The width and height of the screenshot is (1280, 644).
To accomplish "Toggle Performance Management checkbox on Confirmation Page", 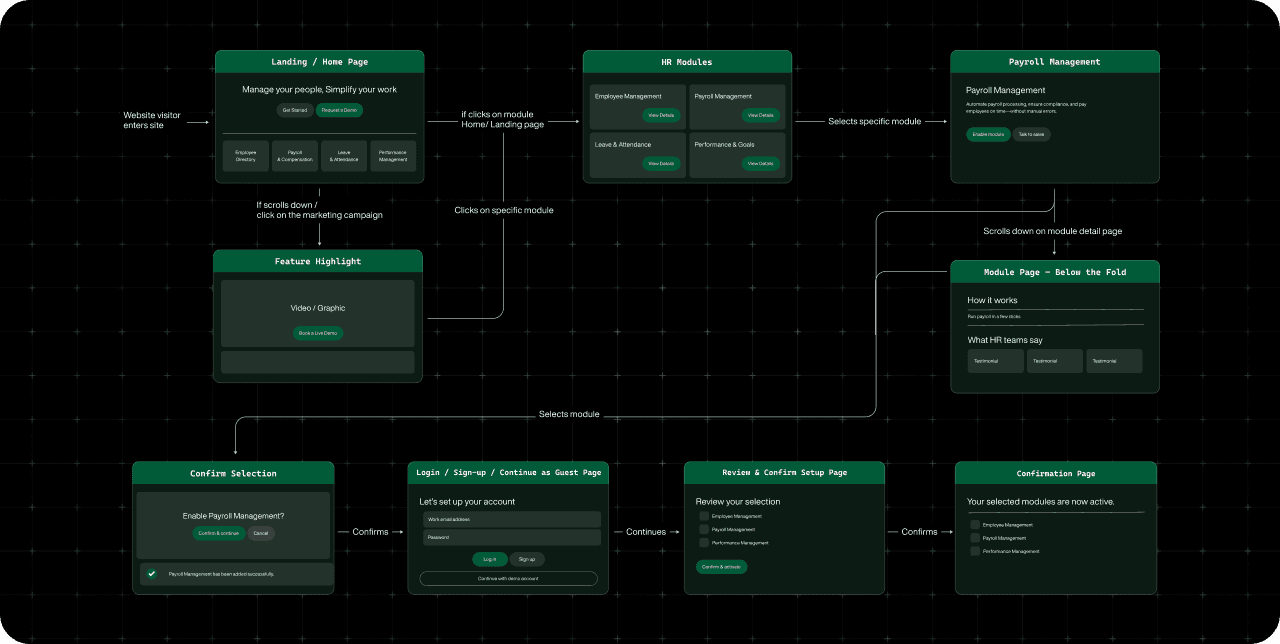I will (975, 551).
